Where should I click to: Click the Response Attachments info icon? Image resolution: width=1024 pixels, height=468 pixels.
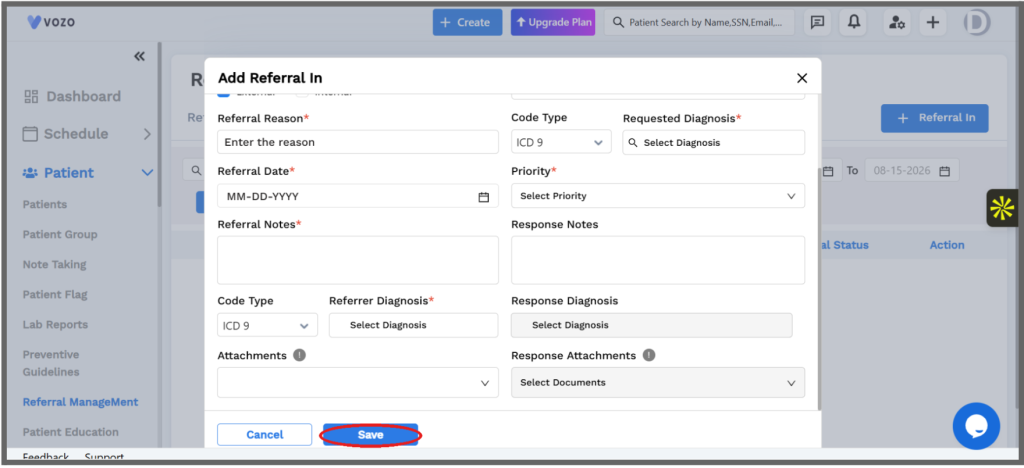pos(648,355)
